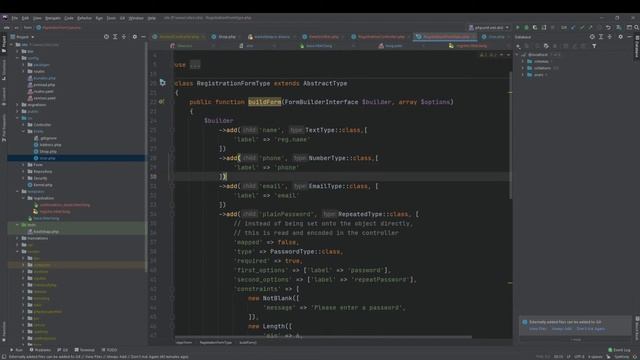Open the File menu

[x=15, y=18]
